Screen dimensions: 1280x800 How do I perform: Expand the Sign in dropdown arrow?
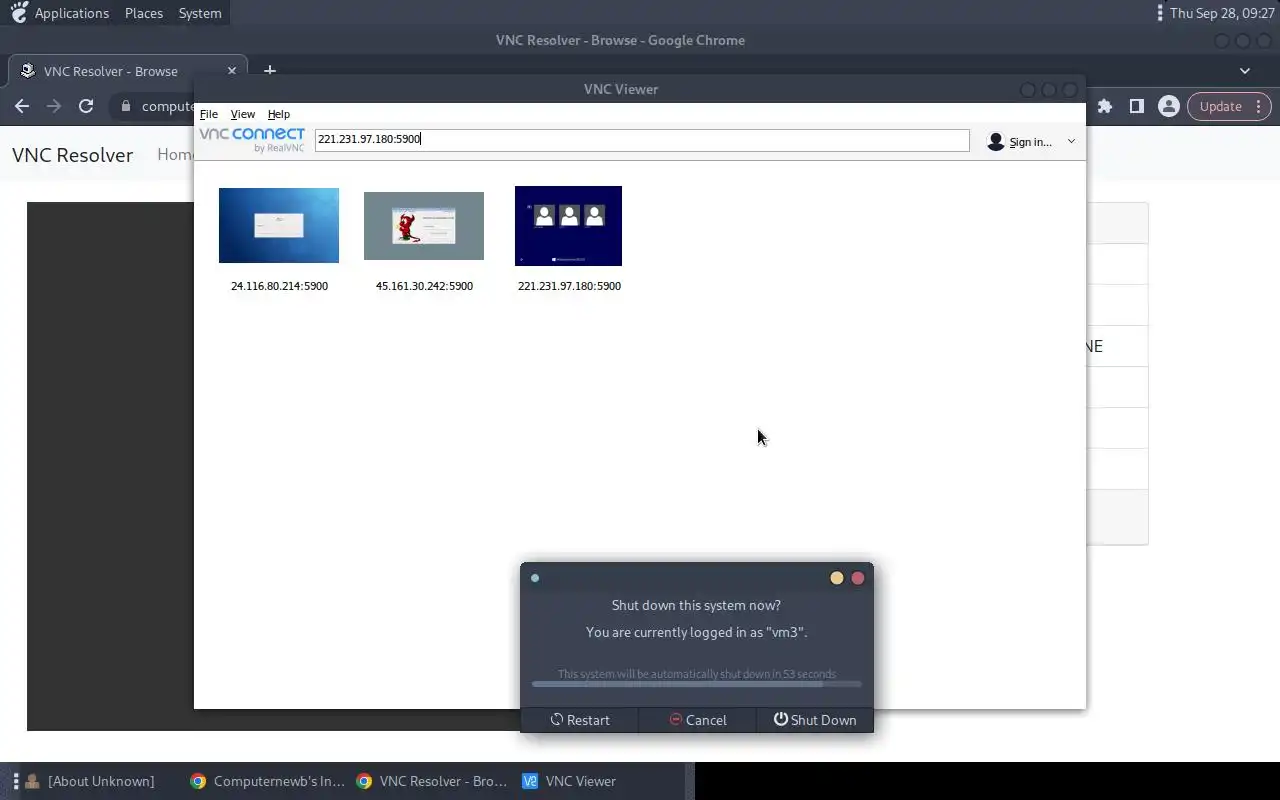pyautogui.click(x=1071, y=141)
